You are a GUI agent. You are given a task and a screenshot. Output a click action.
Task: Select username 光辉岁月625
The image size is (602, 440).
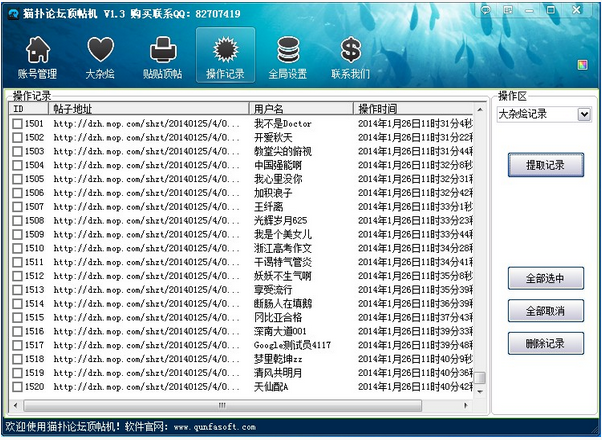pos(281,220)
